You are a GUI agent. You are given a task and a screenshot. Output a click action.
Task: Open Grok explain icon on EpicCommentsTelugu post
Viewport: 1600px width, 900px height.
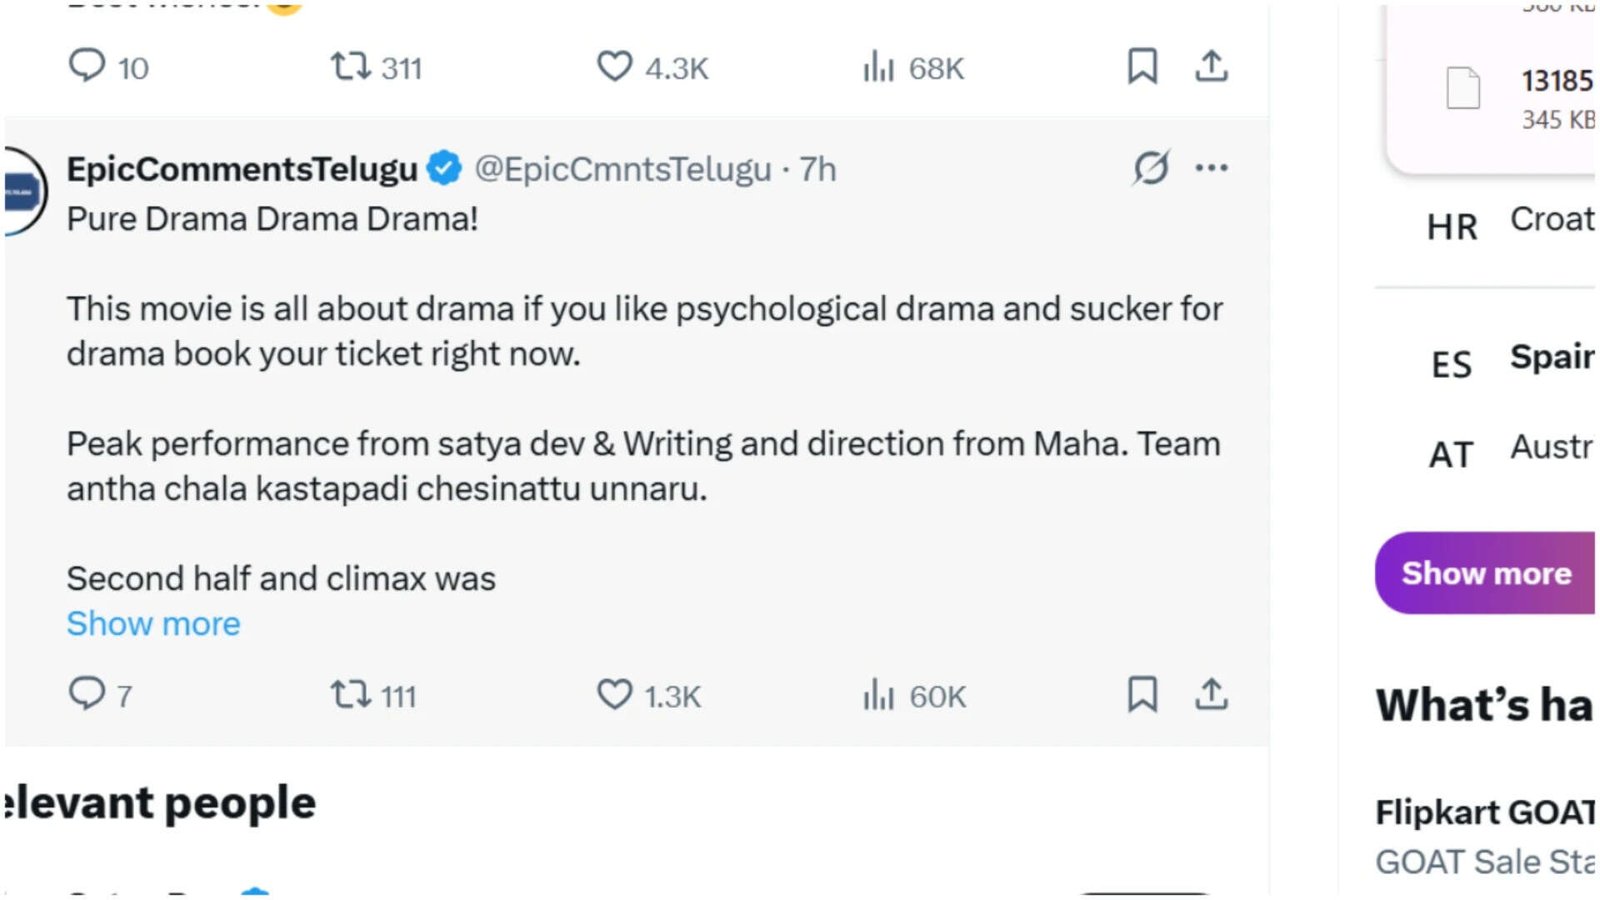(1151, 167)
